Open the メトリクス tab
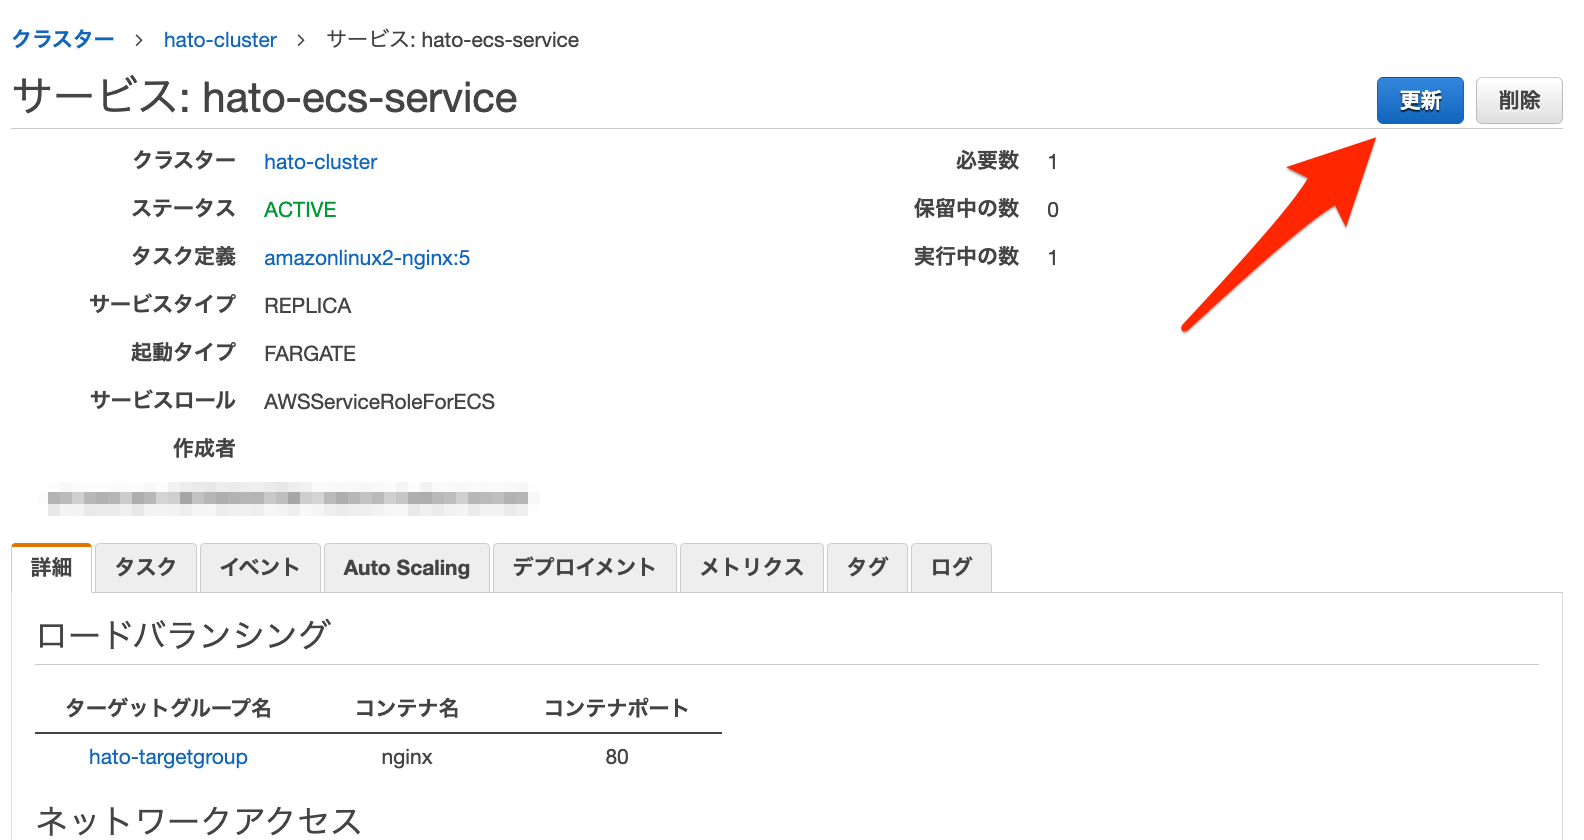The image size is (1584, 840). click(752, 568)
